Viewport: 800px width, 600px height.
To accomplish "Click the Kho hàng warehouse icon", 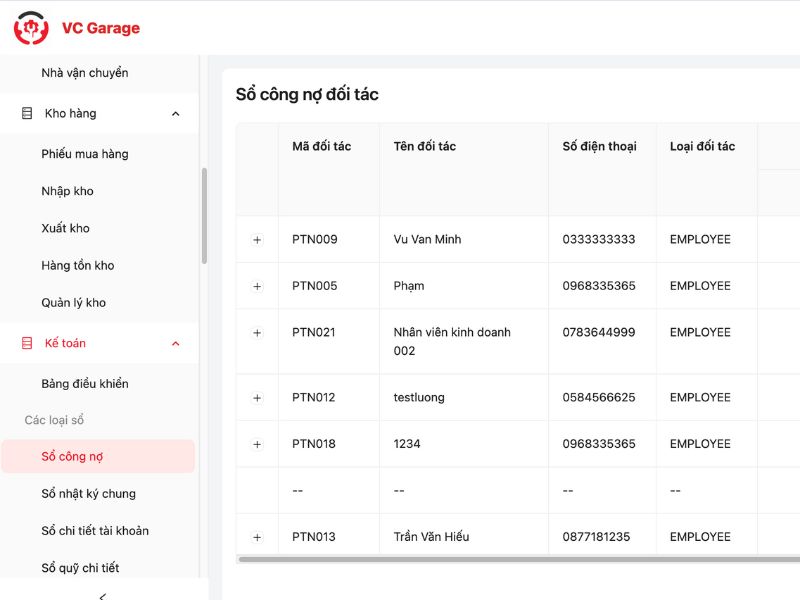I will [x=27, y=114].
